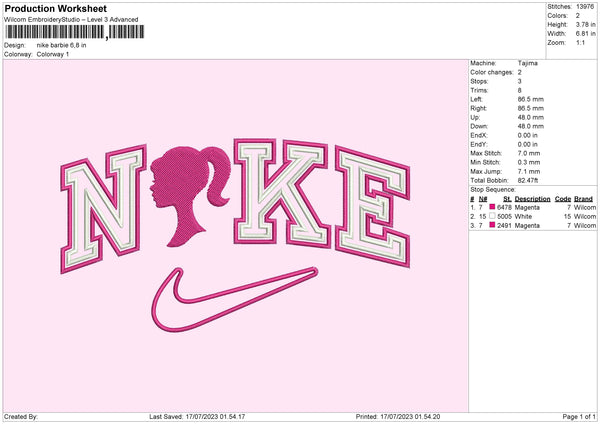The height and width of the screenshot is (424, 600).
Task: Click the Zoom value 1:1
Action: coord(580,43)
